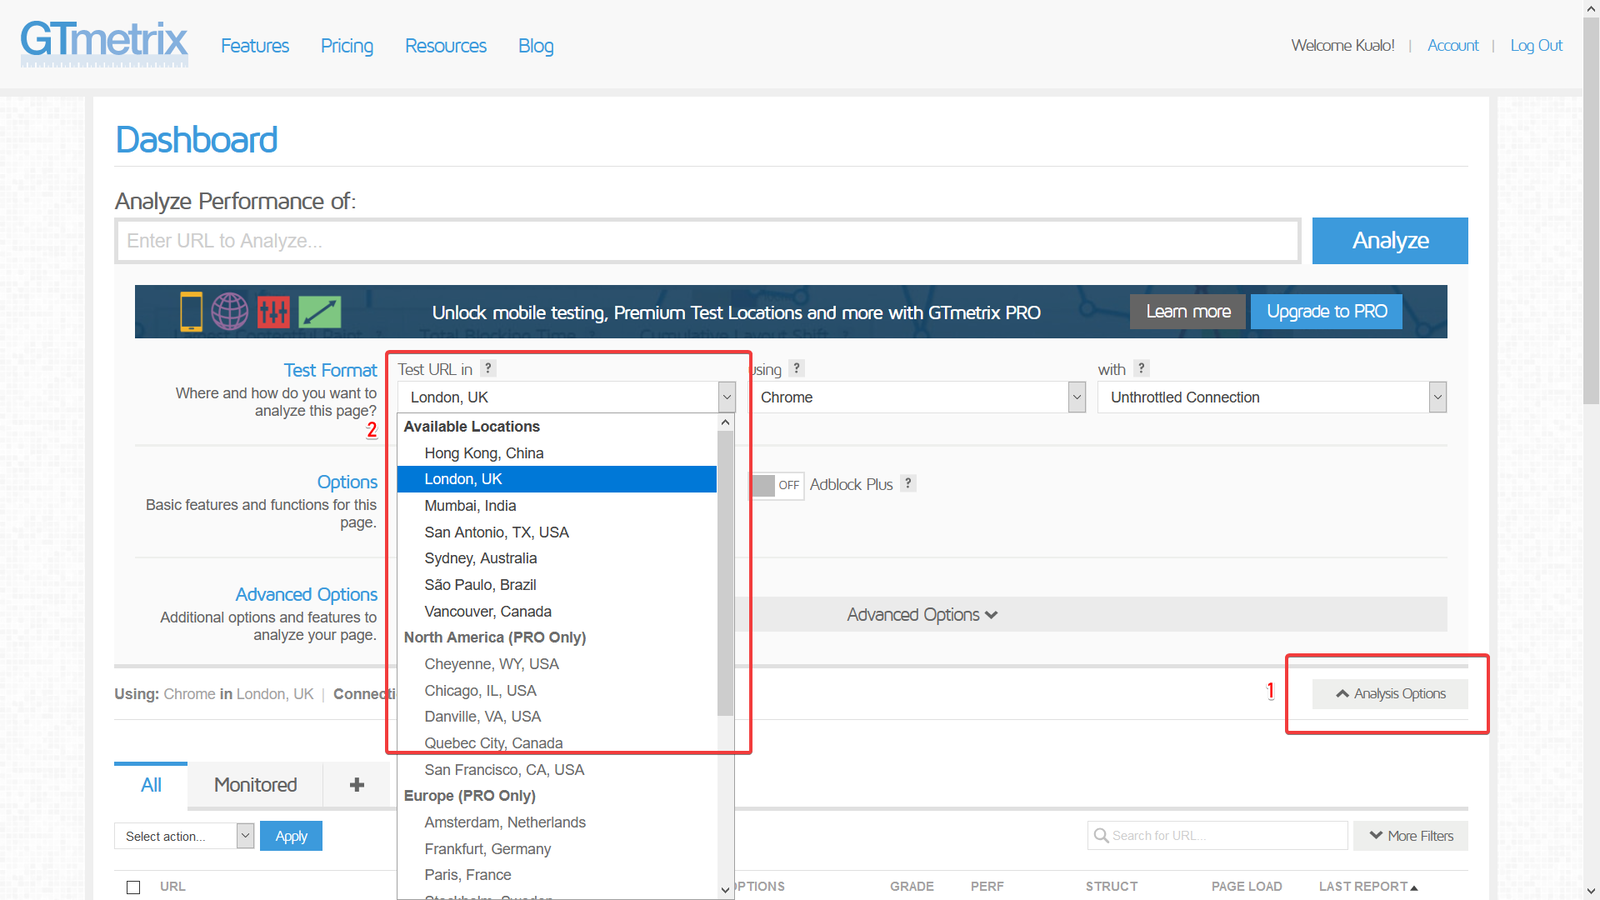The image size is (1600, 900).
Task: Click the help icon beside Adblock Plus
Action: pyautogui.click(x=908, y=483)
